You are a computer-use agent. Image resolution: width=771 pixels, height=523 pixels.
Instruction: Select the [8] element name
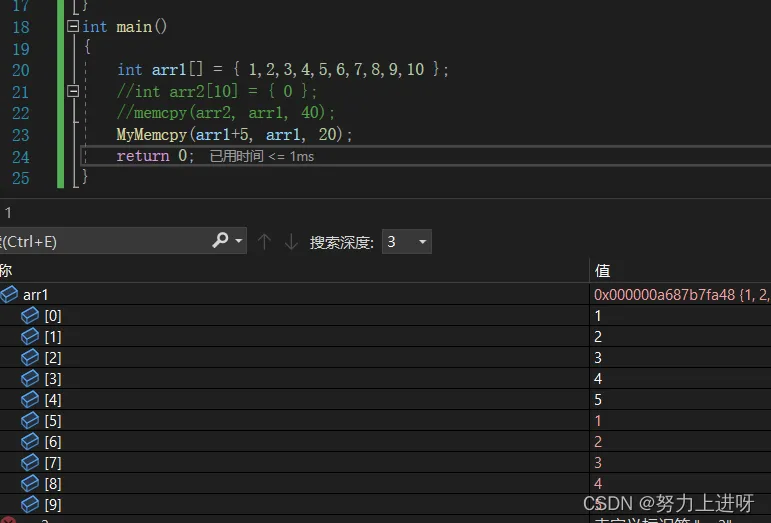[x=53, y=484]
